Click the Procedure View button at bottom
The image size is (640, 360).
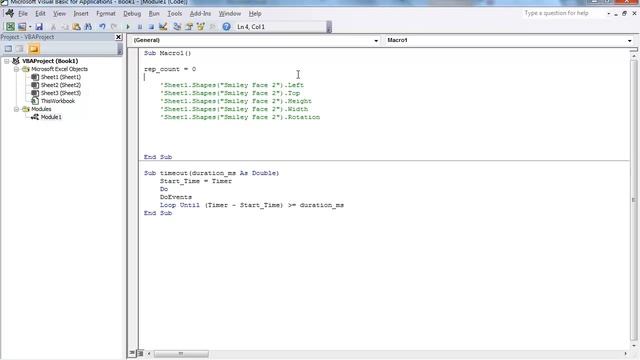point(132,353)
